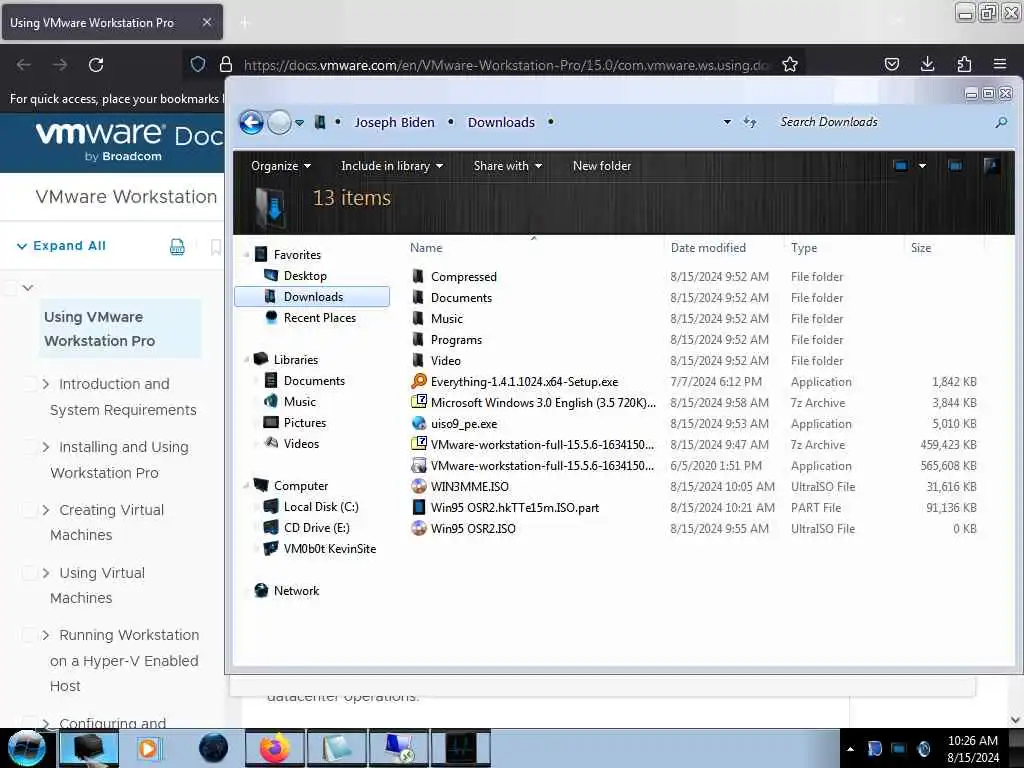
Task: Open the Include in library menu
Action: [x=392, y=166]
